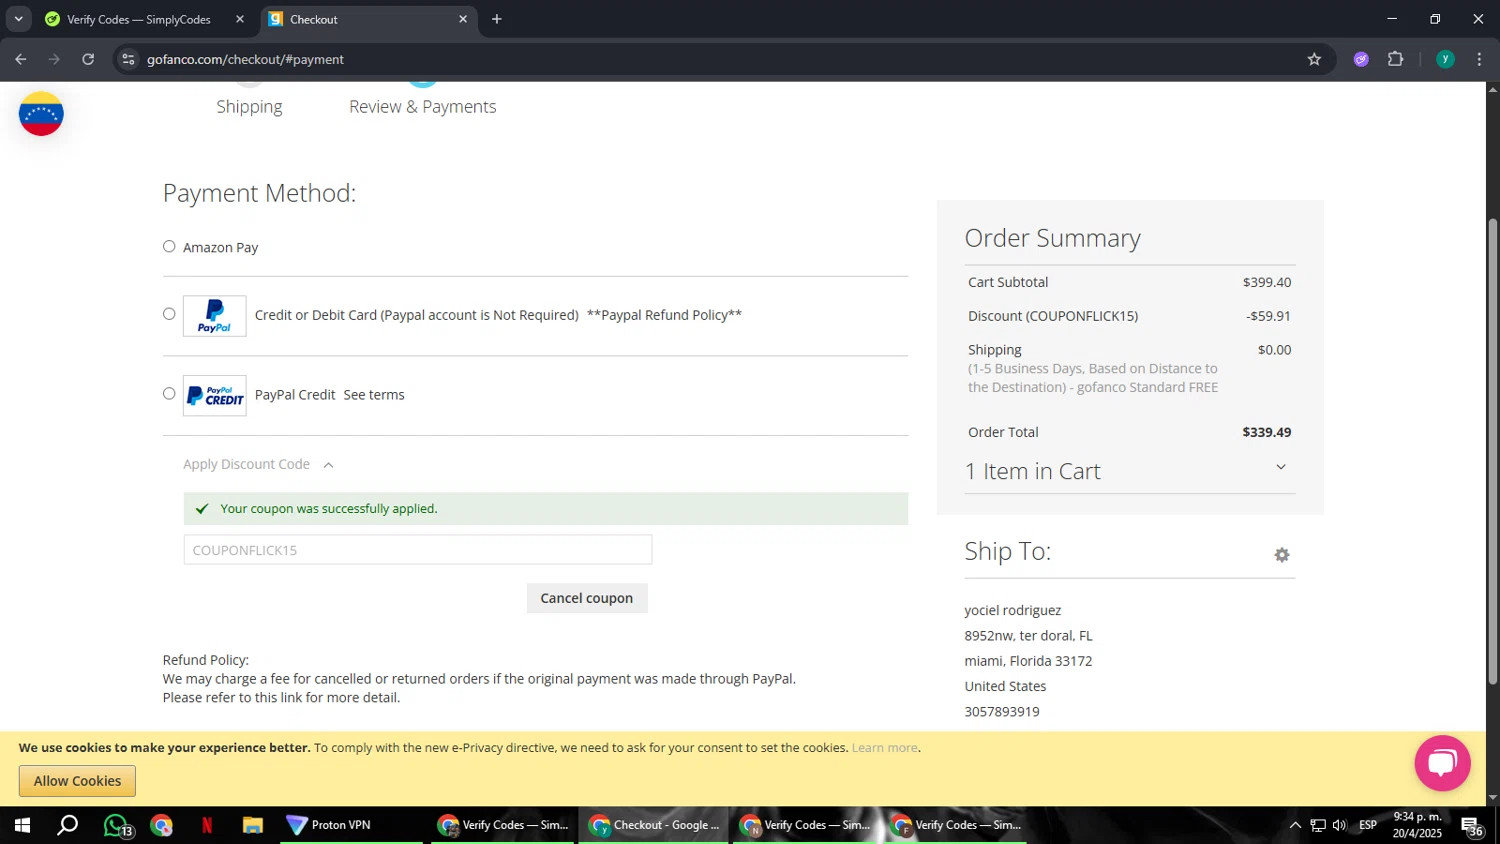Open the PayPal Refund Policy link
Screen dimensions: 1500x844
[x=664, y=315]
